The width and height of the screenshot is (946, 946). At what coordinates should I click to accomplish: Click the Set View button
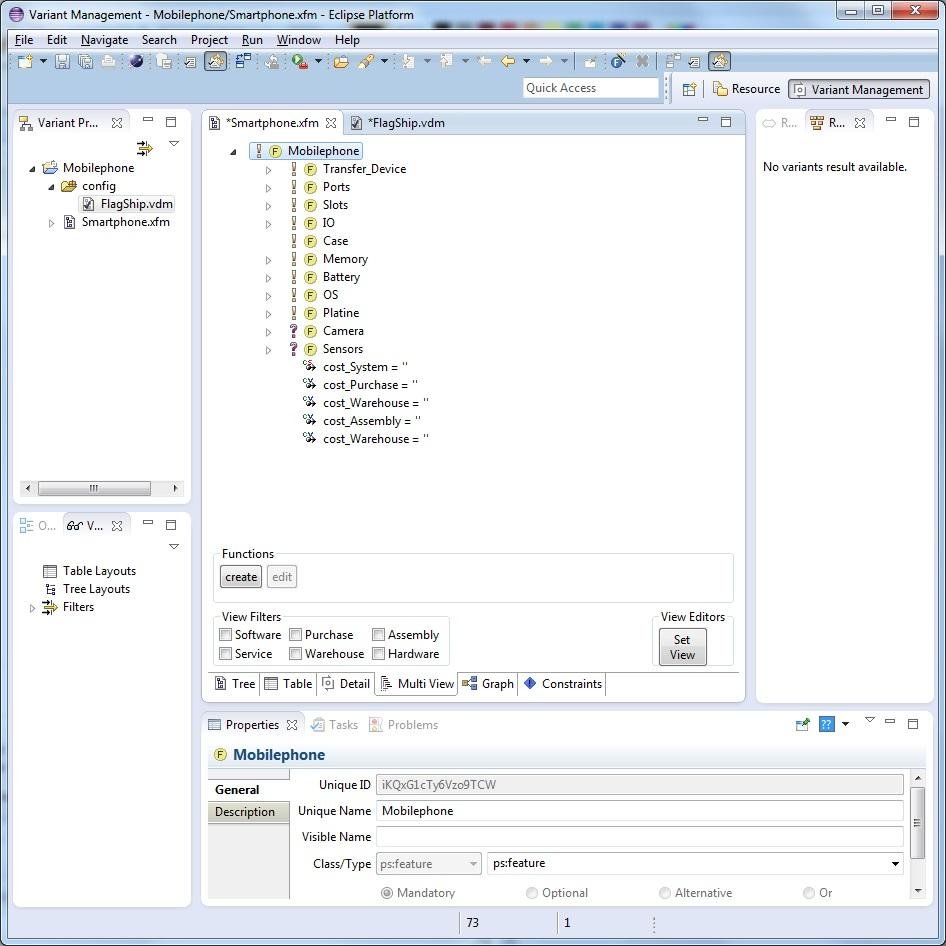click(682, 647)
